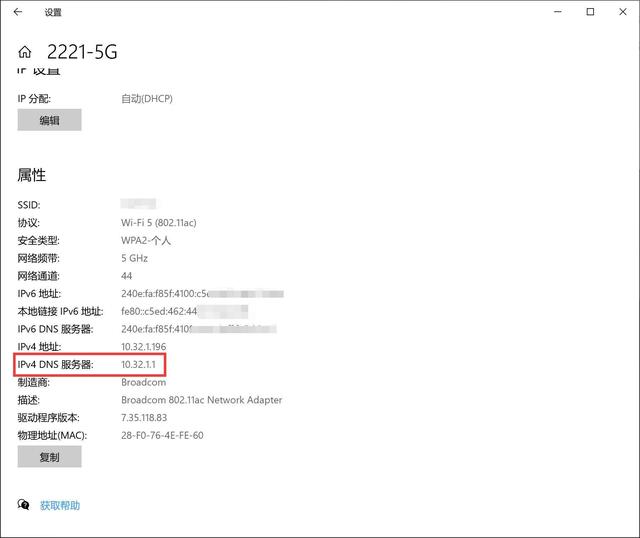The height and width of the screenshot is (538, 640).
Task: Open the 获取帮助 link
Action: pyautogui.click(x=59, y=506)
